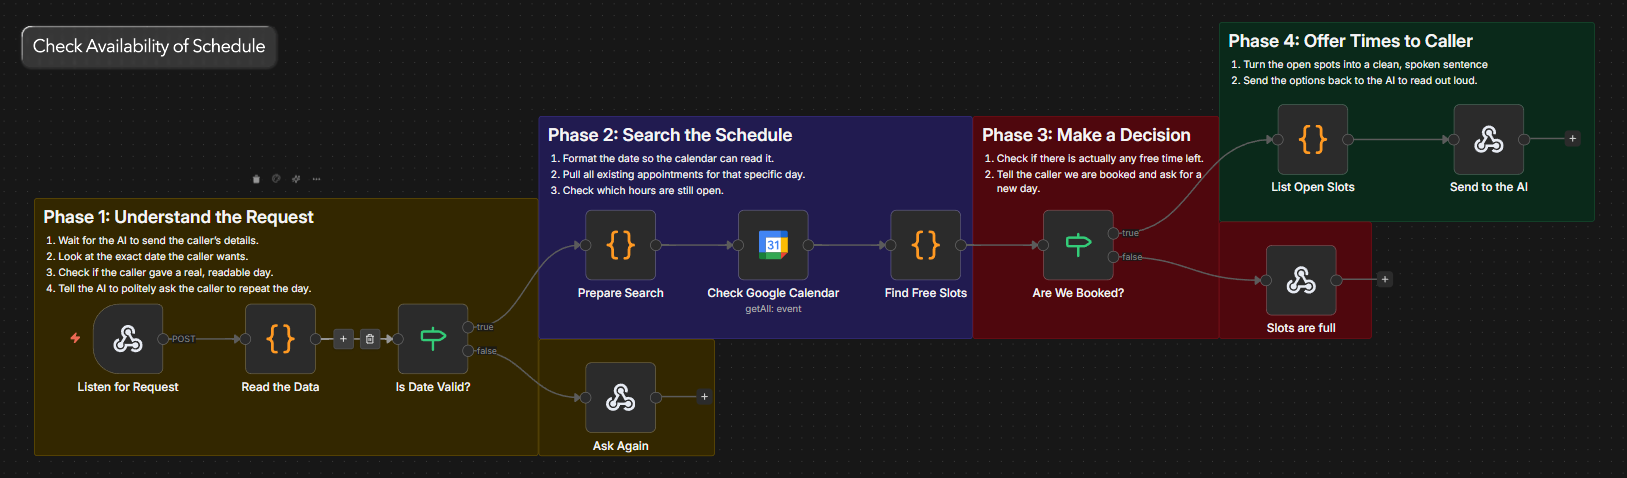Open the three-dots menu above Phase 1 sticky

coord(316,179)
